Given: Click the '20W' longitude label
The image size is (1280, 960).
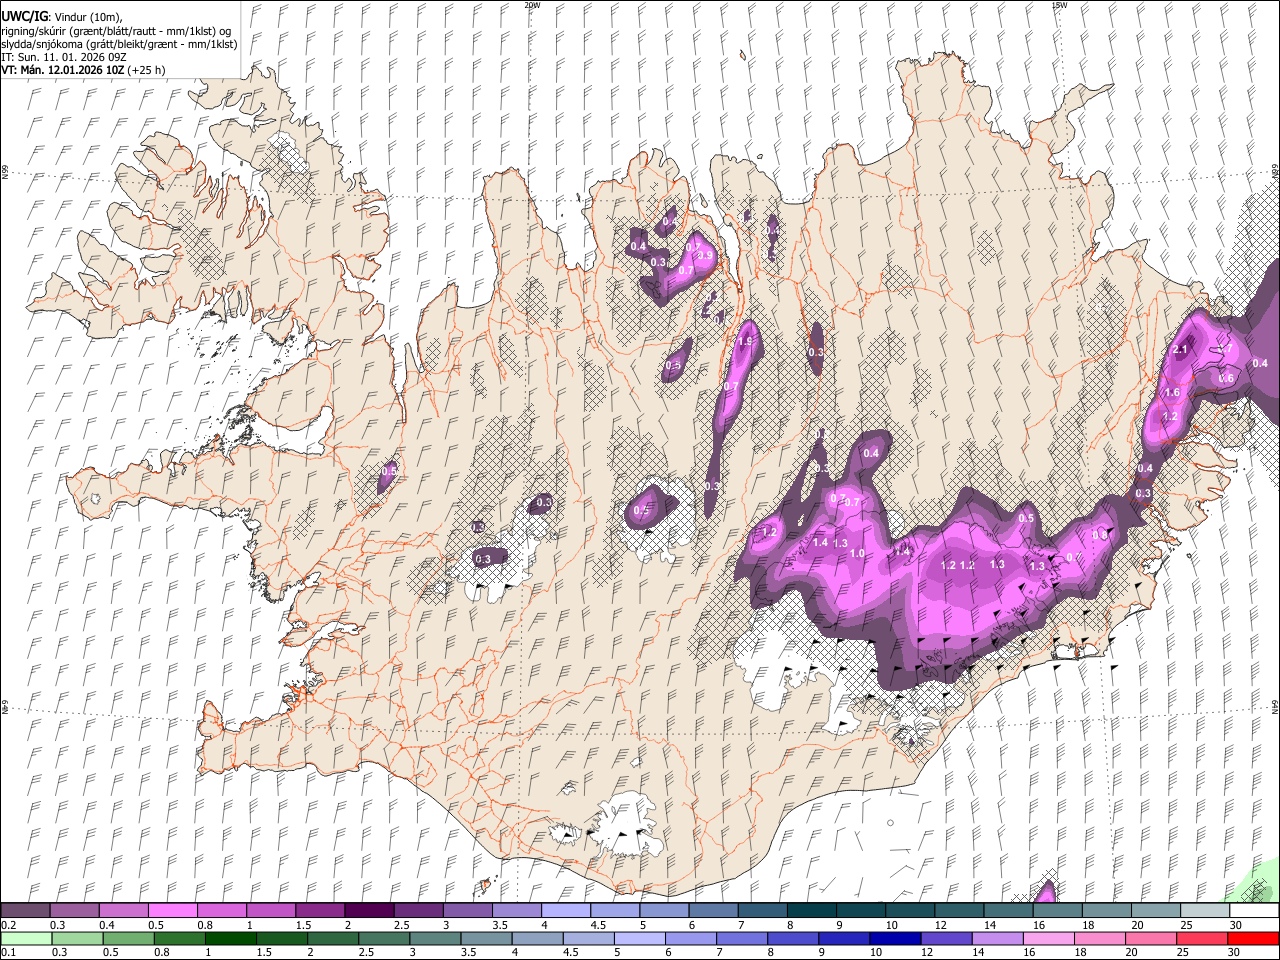Looking at the screenshot, I should pos(532,5).
